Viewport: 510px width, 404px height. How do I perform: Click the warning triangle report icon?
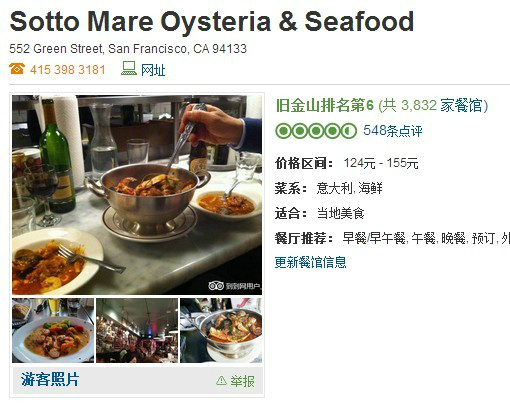tap(221, 380)
